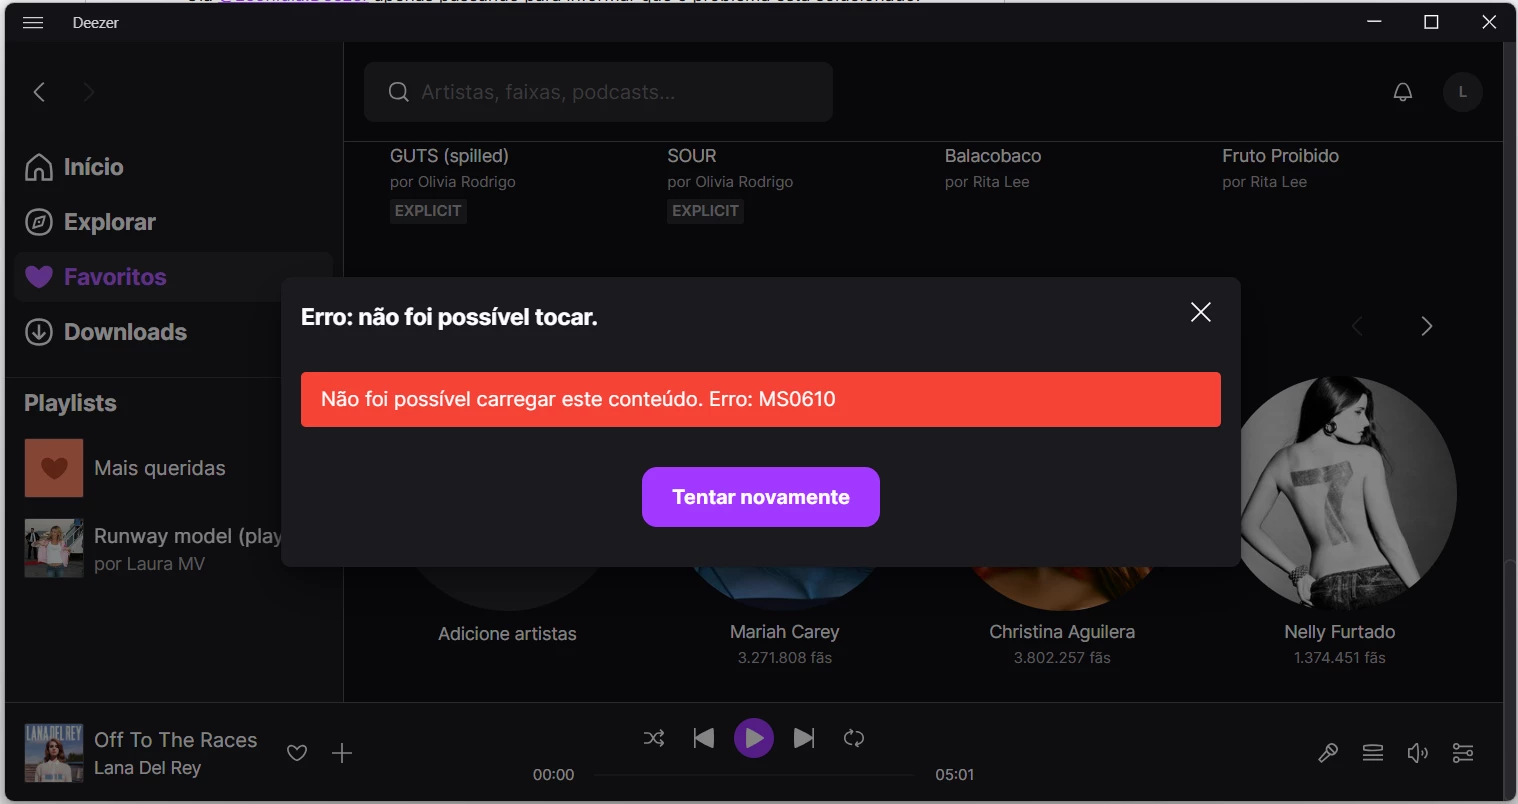Toggle repeat mode
The width and height of the screenshot is (1518, 804).
pyautogui.click(x=854, y=738)
